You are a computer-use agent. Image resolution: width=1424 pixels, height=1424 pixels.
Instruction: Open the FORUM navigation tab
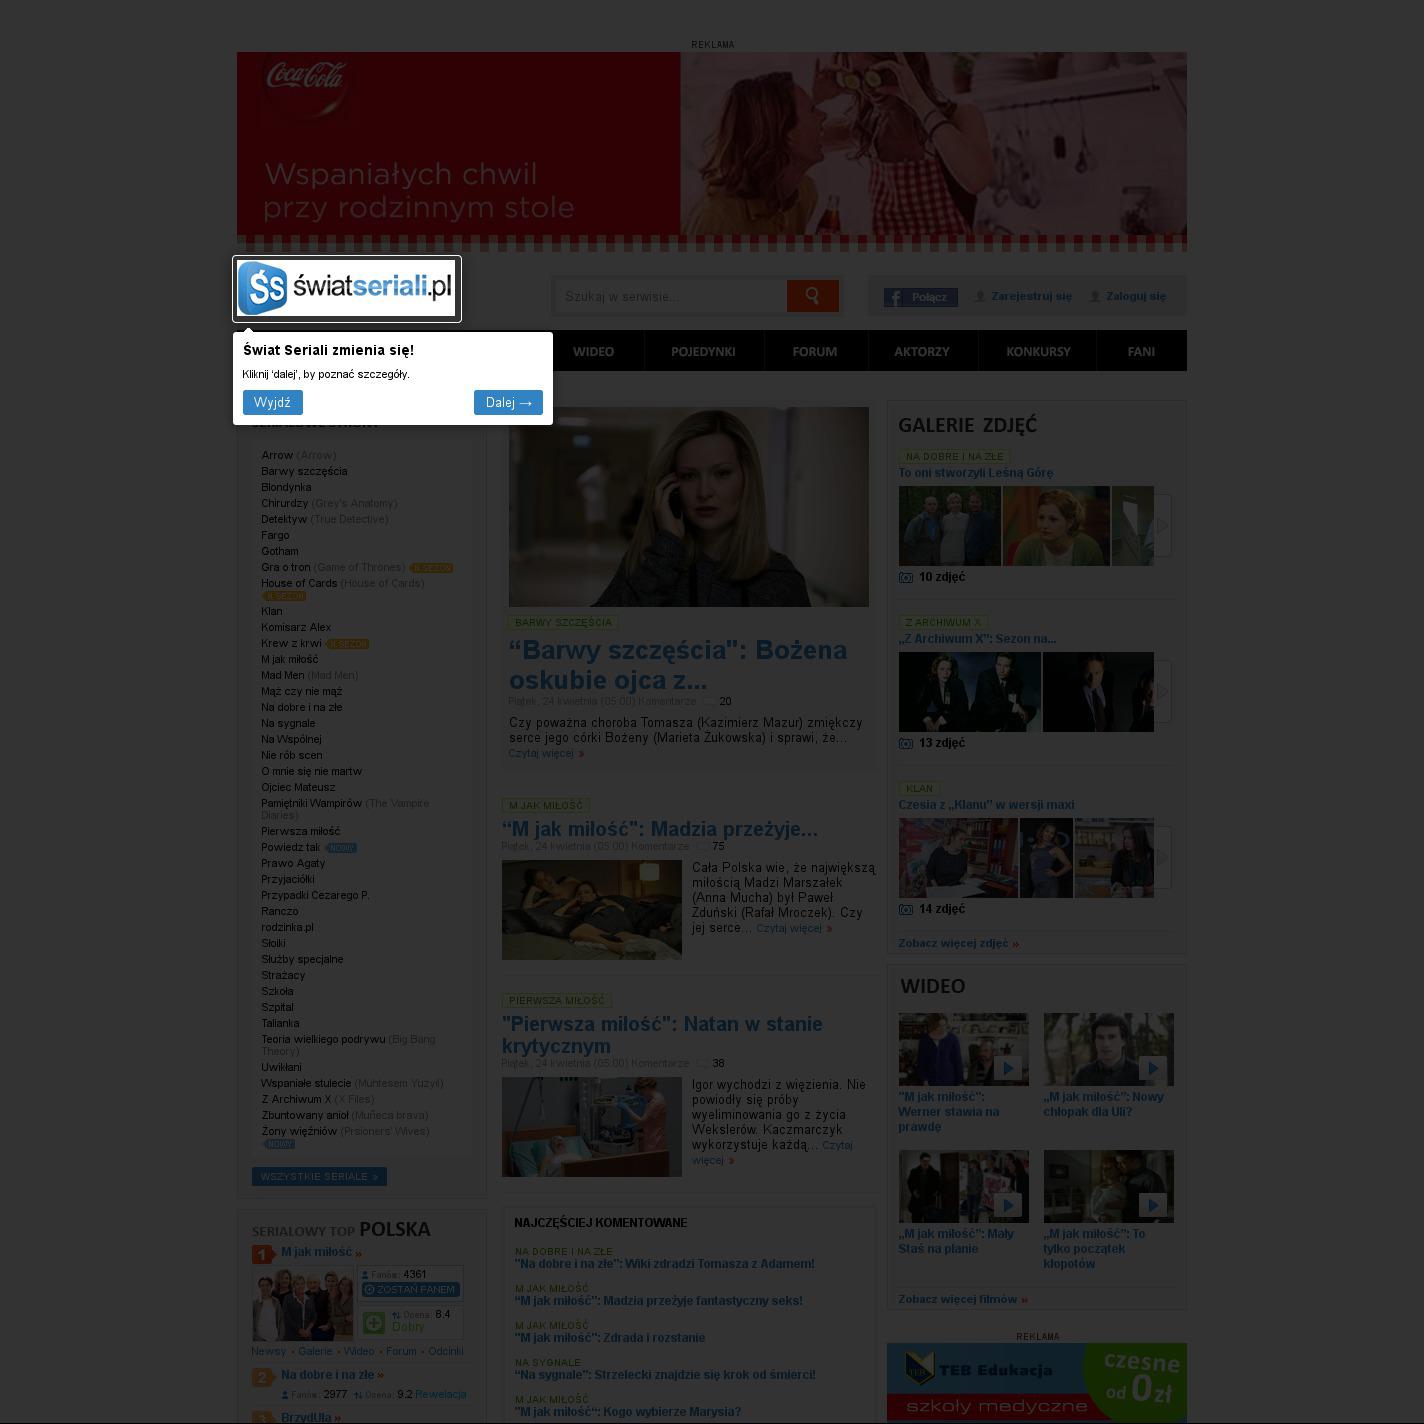814,351
